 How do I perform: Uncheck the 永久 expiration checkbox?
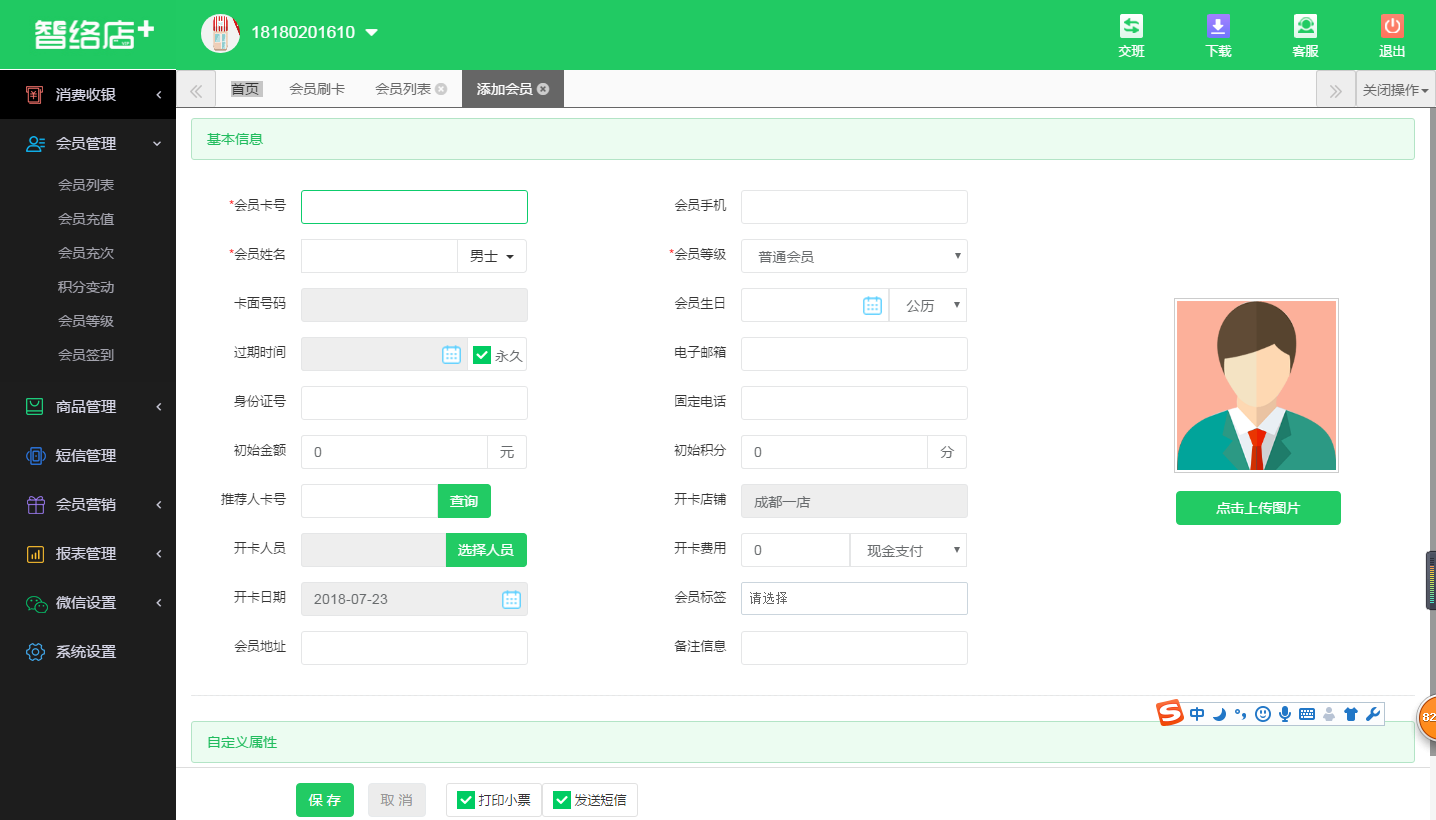coord(482,355)
